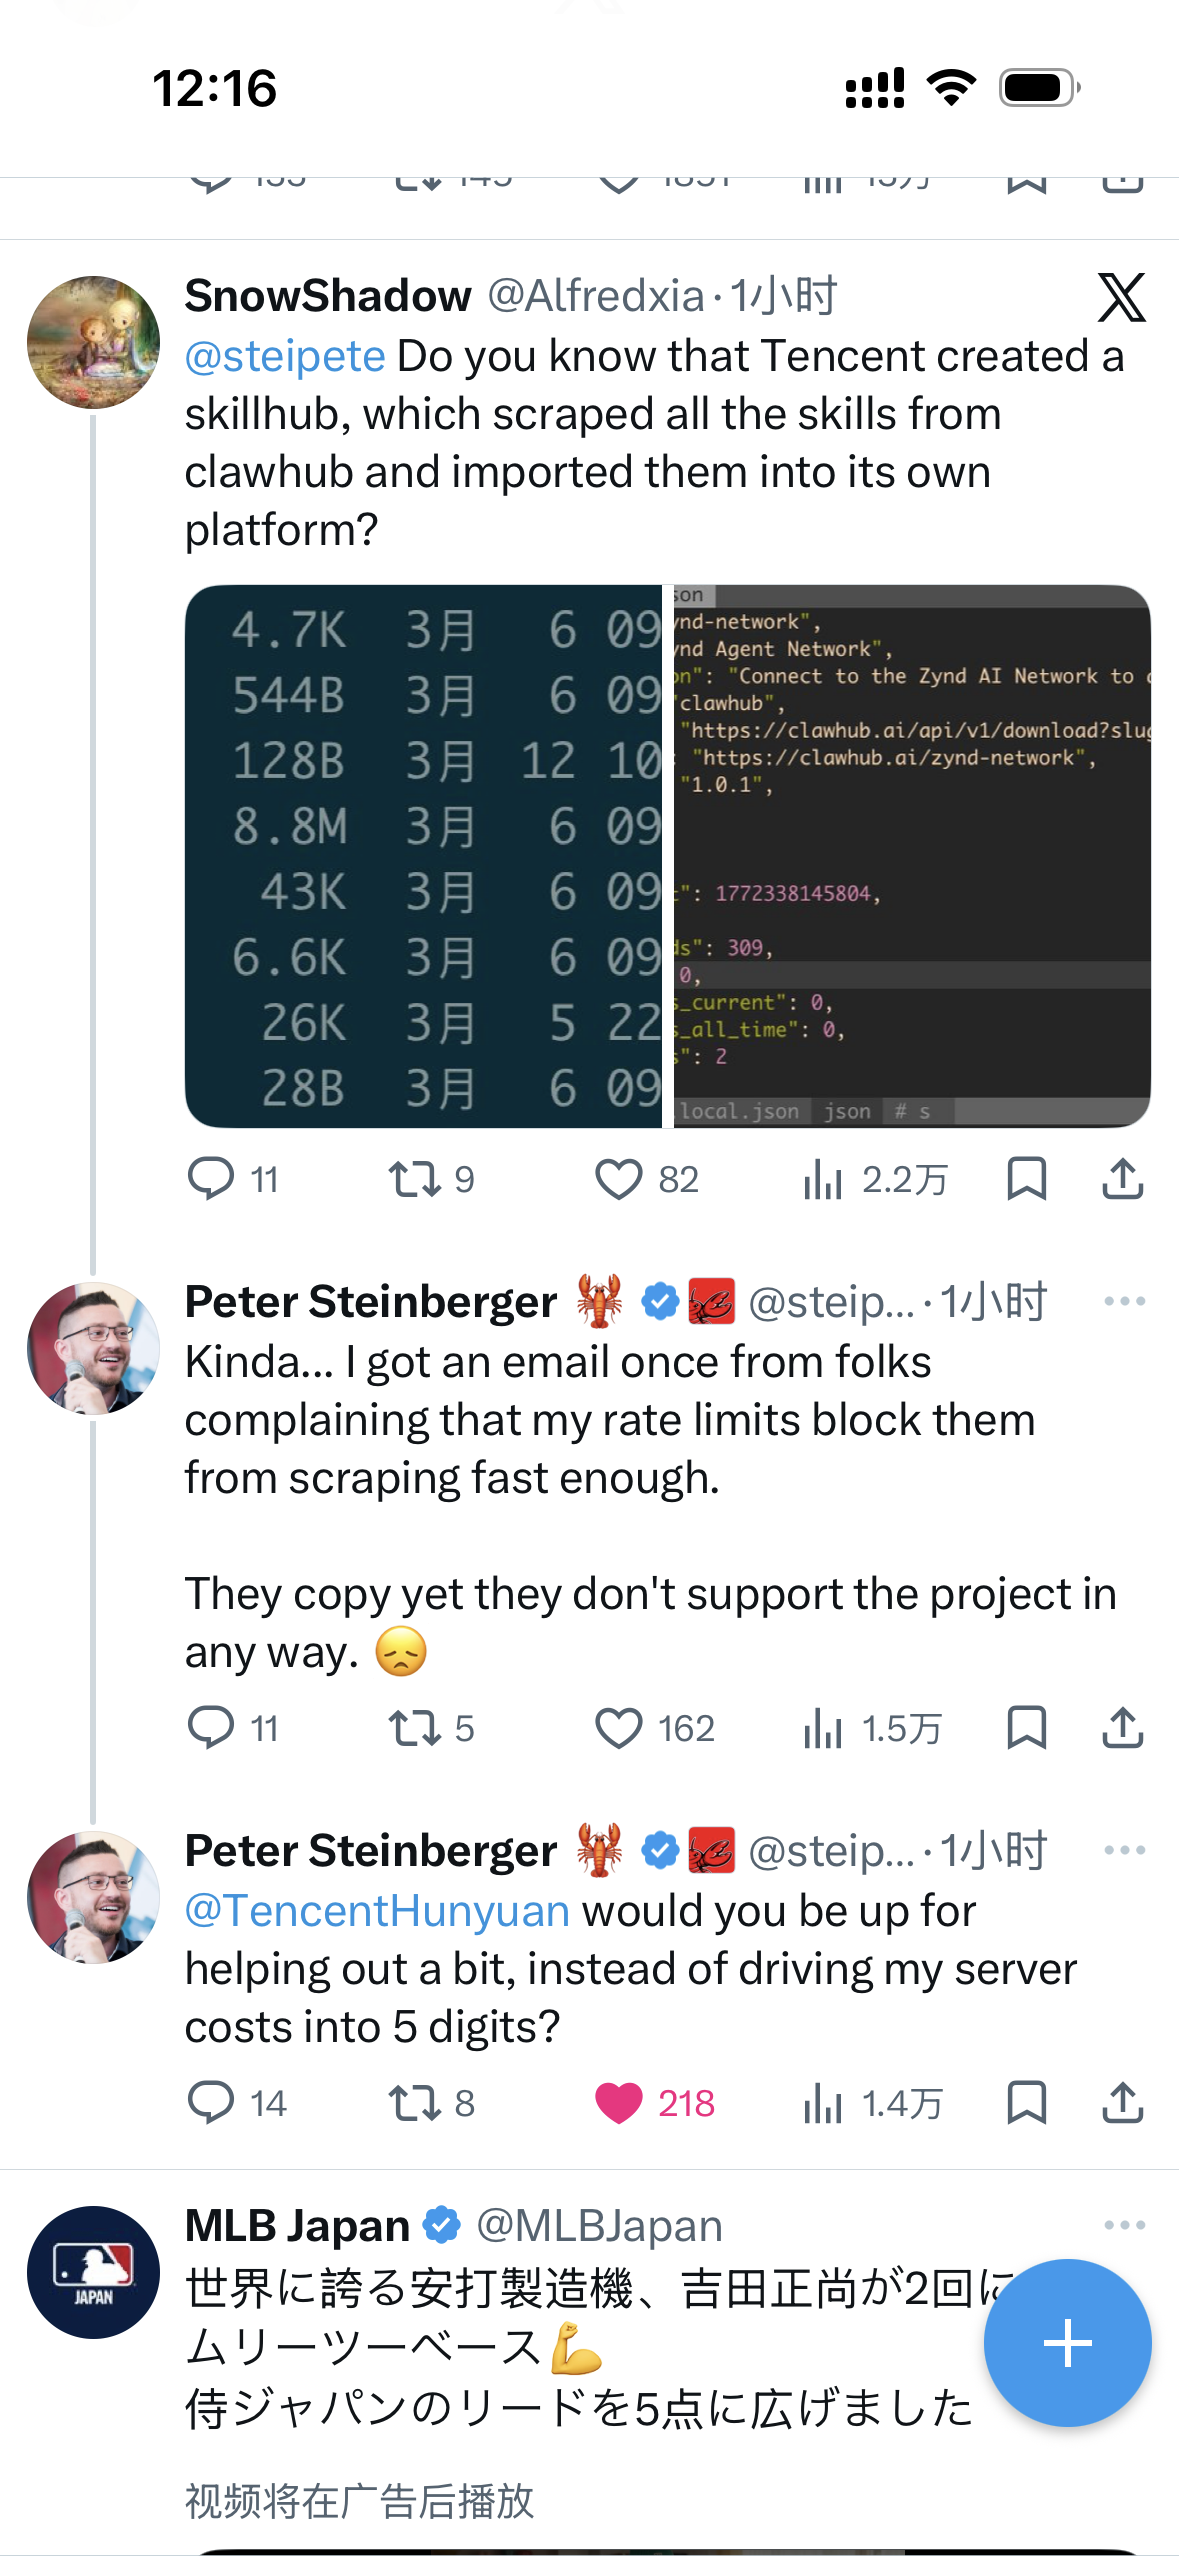Image resolution: width=1179 pixels, height=2556 pixels.
Task: Like SnowShadow's tweet with 82 likes
Action: [x=619, y=1179]
